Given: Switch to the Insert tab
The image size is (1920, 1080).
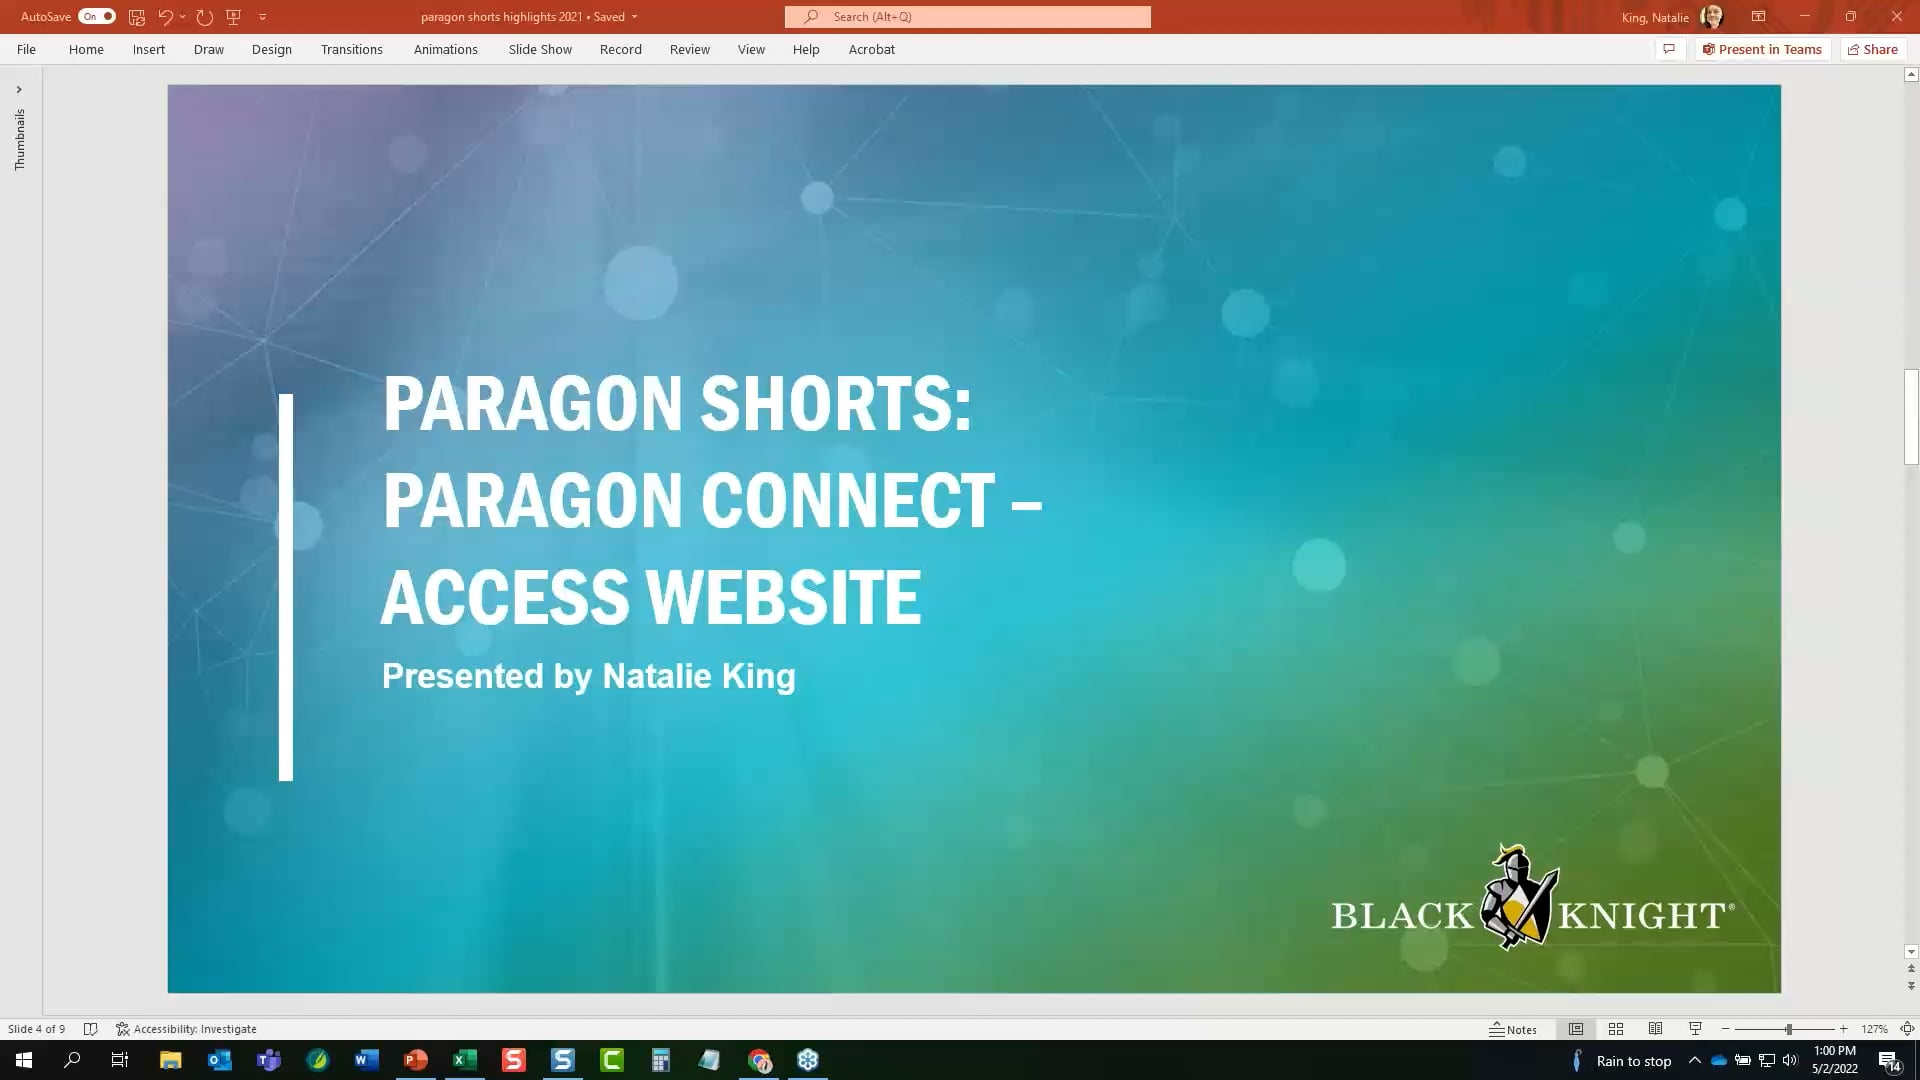Looking at the screenshot, I should 149,49.
